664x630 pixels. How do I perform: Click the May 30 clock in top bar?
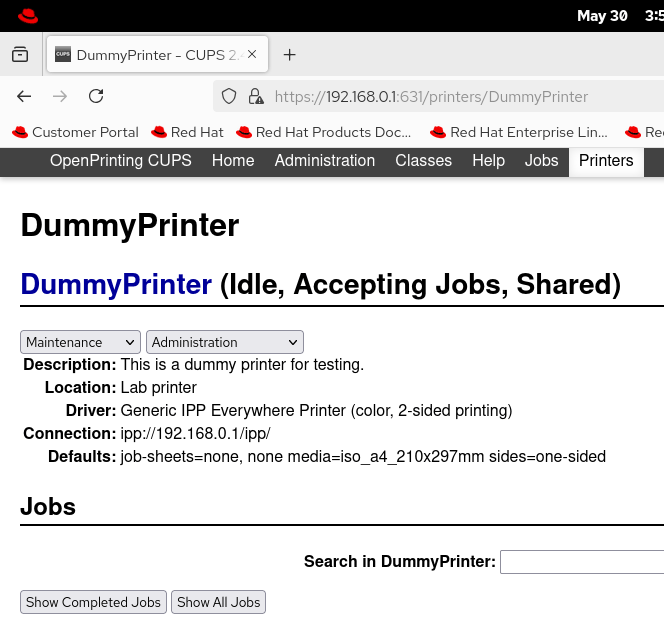pos(602,16)
